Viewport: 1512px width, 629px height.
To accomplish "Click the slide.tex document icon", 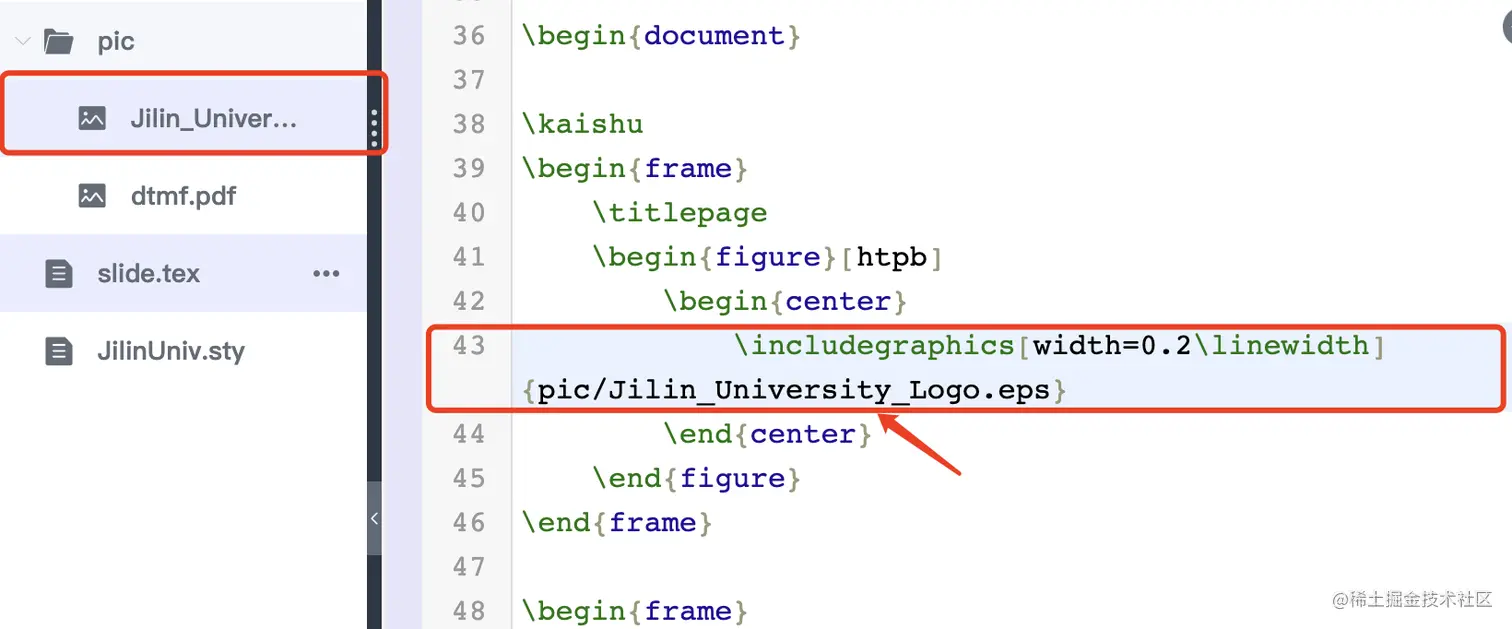I will [59, 273].
